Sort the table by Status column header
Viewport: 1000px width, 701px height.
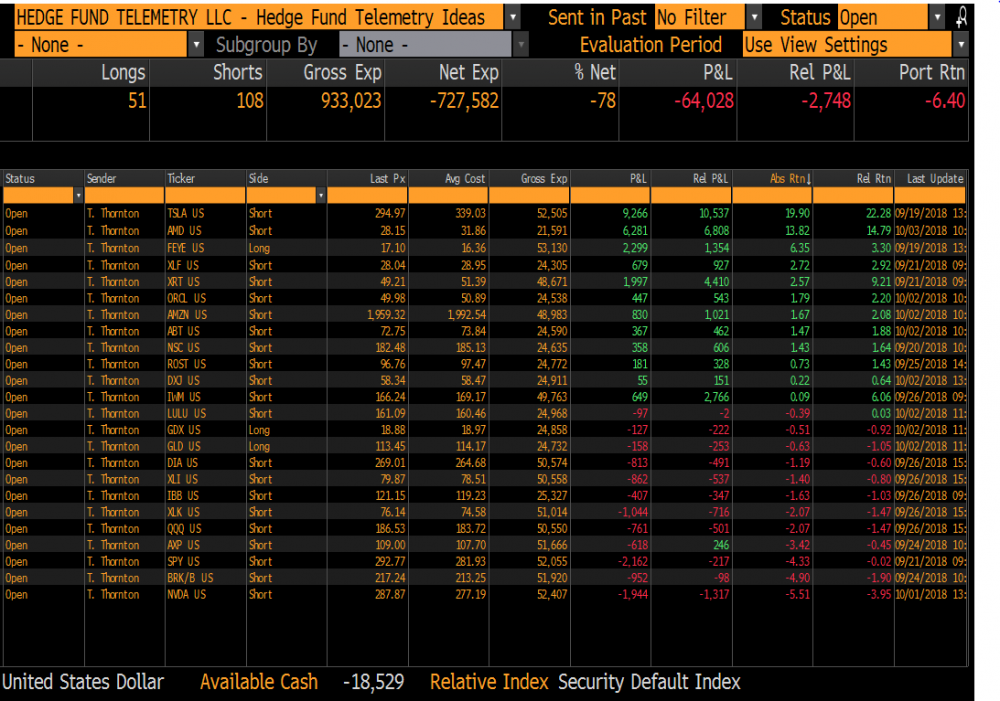[20, 179]
